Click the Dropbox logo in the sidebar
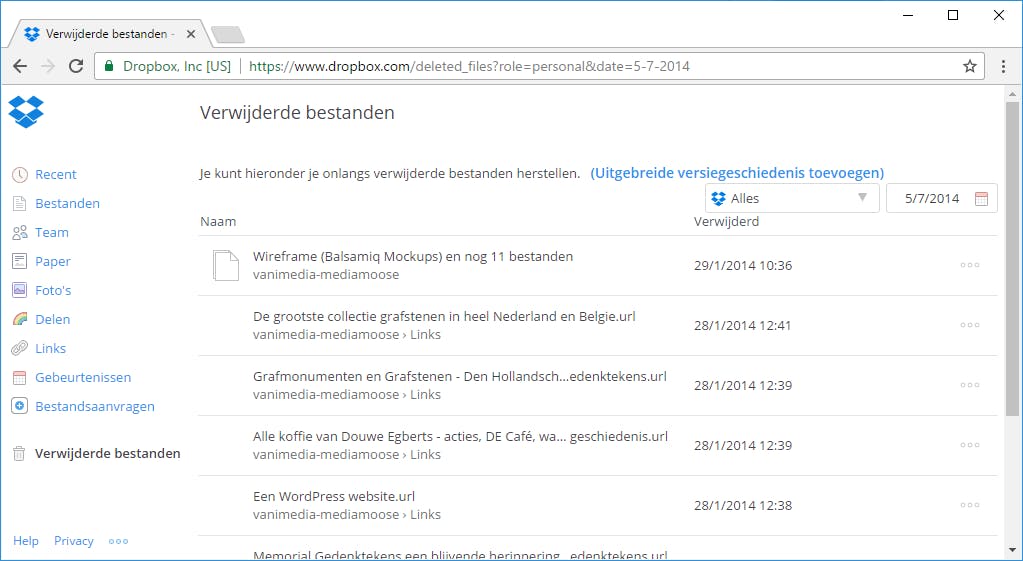The image size is (1023, 561). coord(26,112)
